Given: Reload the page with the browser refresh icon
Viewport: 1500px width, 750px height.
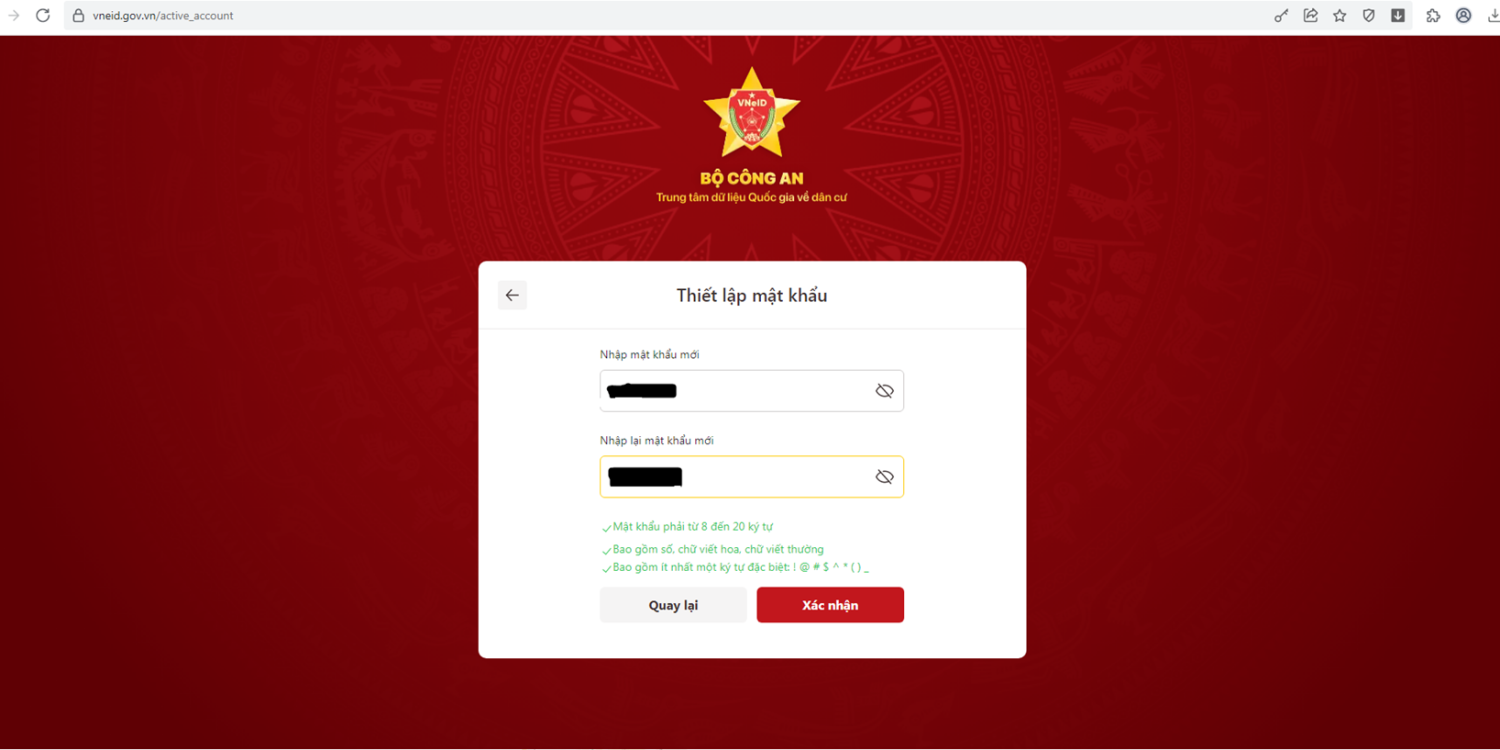Looking at the screenshot, I should click(43, 15).
